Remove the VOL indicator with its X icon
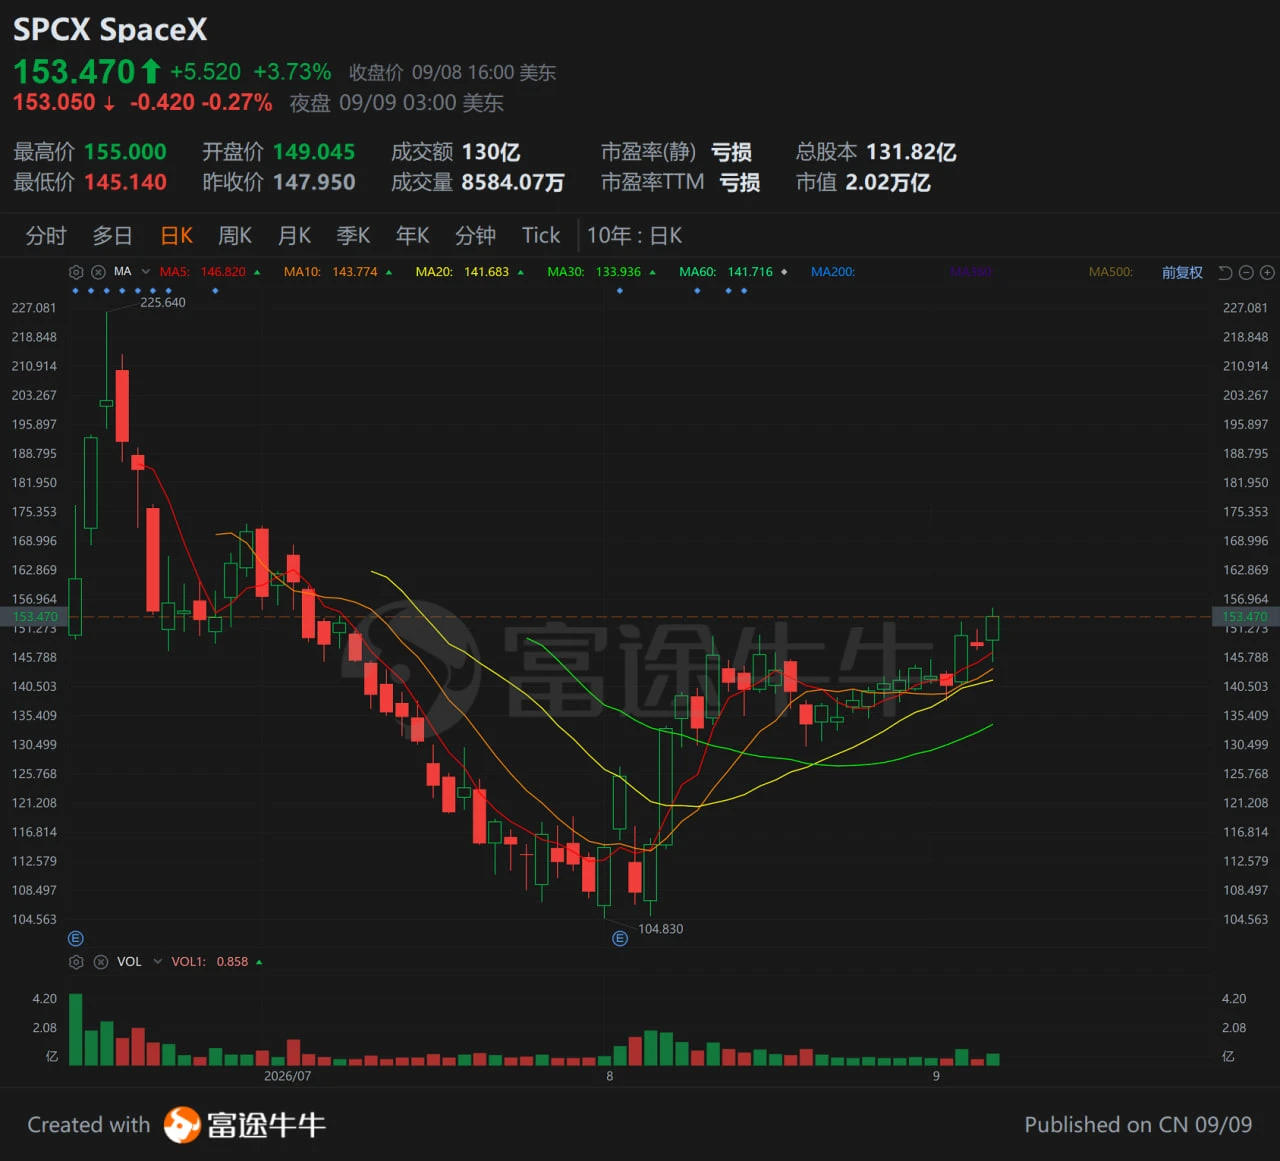 tap(100, 962)
